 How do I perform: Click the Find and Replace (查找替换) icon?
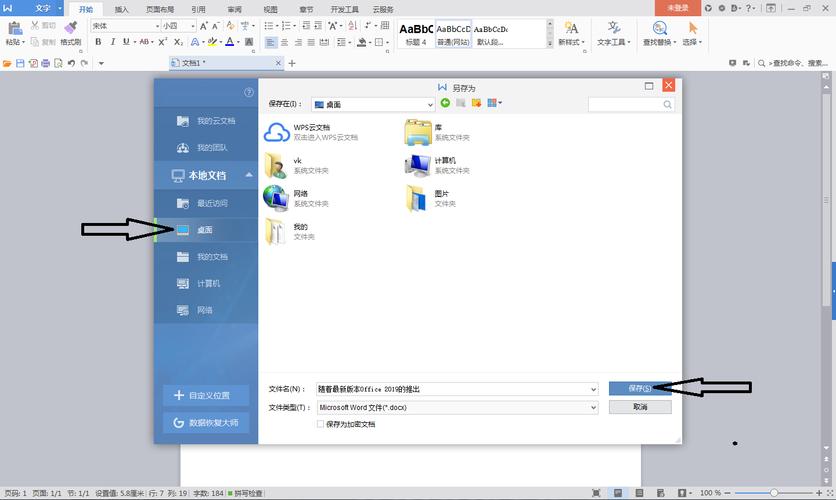[660, 28]
